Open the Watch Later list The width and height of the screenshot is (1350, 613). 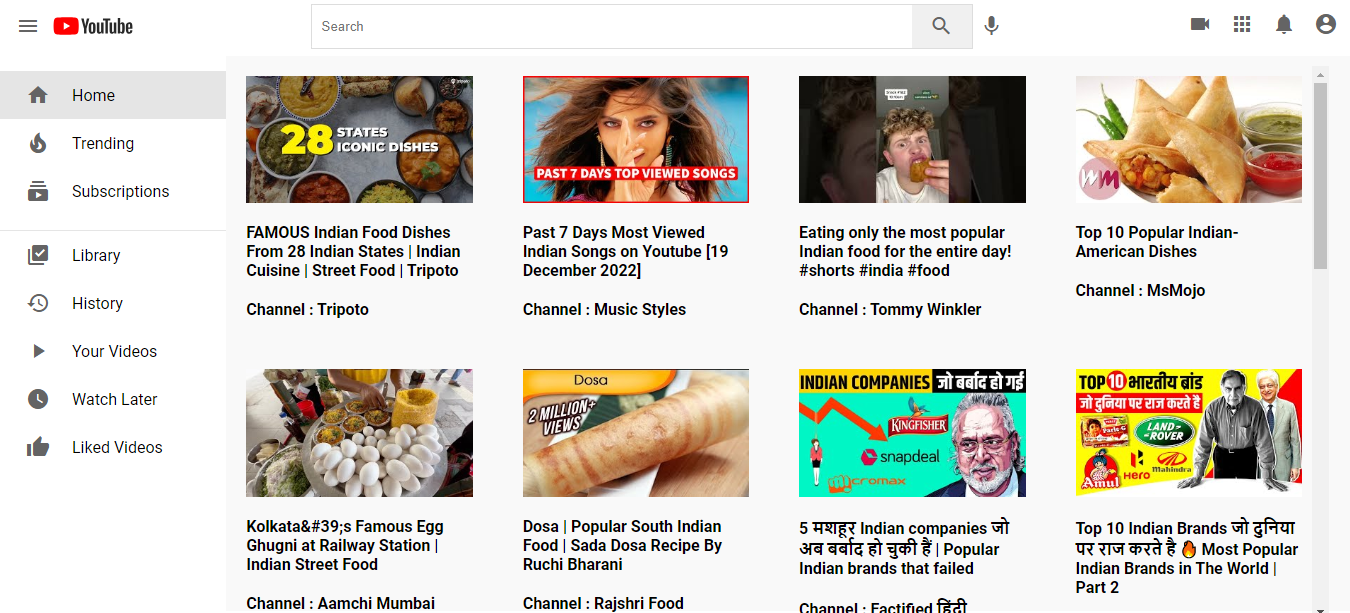click(113, 399)
